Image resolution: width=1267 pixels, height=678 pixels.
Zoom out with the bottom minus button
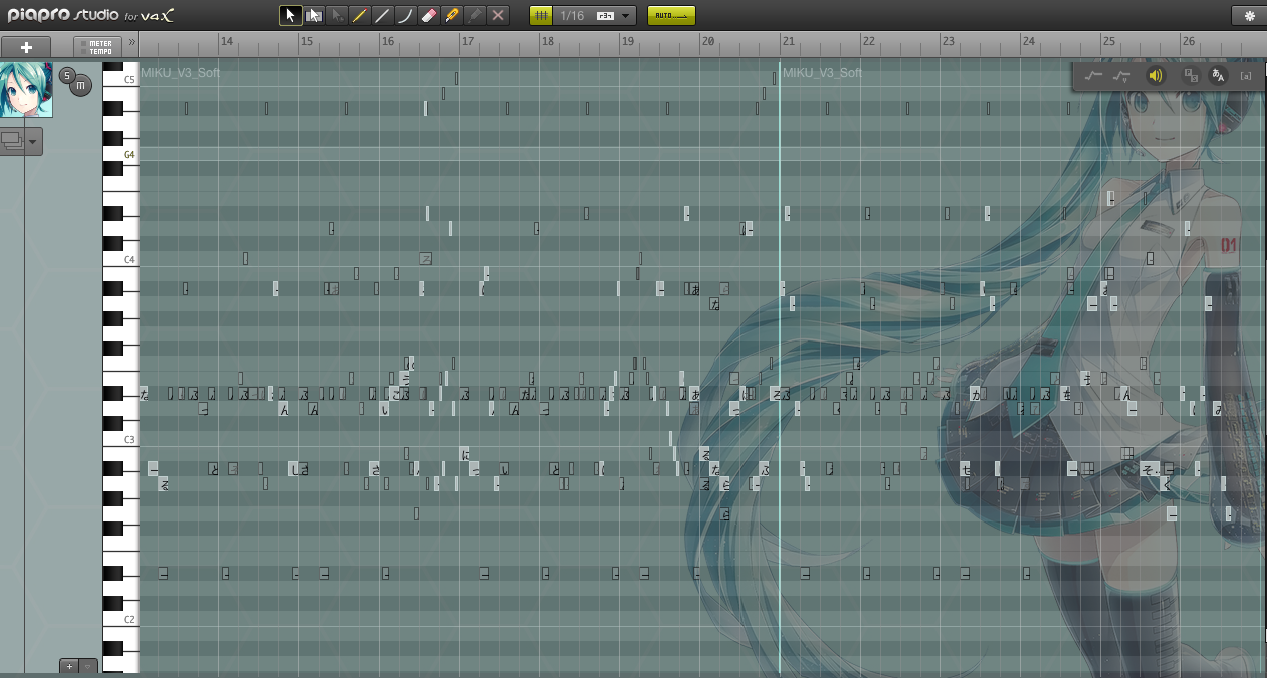(88, 666)
